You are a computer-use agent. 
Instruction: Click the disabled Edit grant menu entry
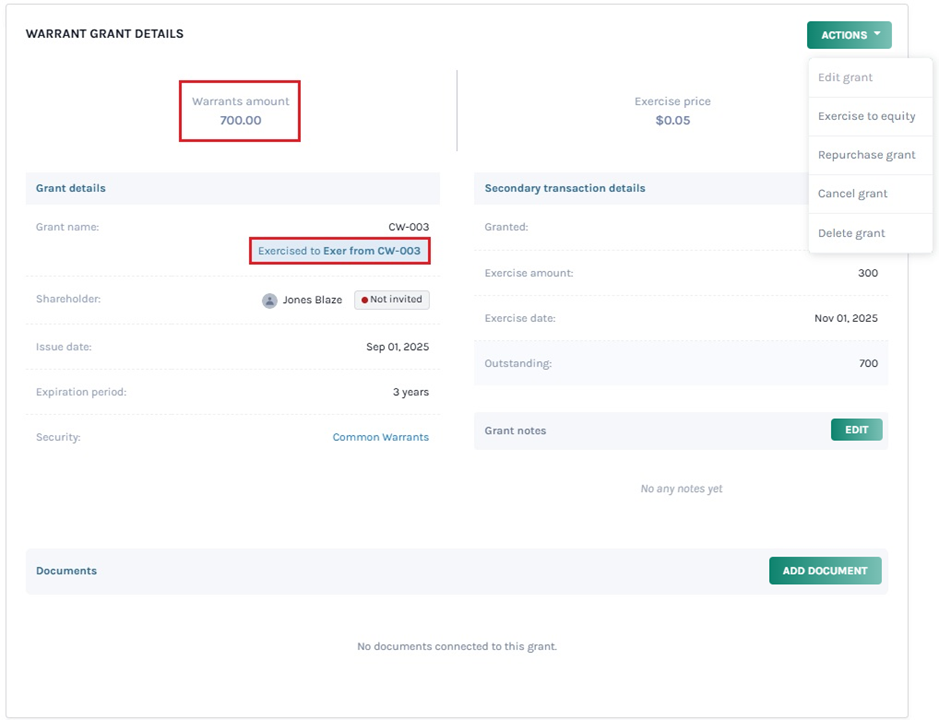pos(845,77)
